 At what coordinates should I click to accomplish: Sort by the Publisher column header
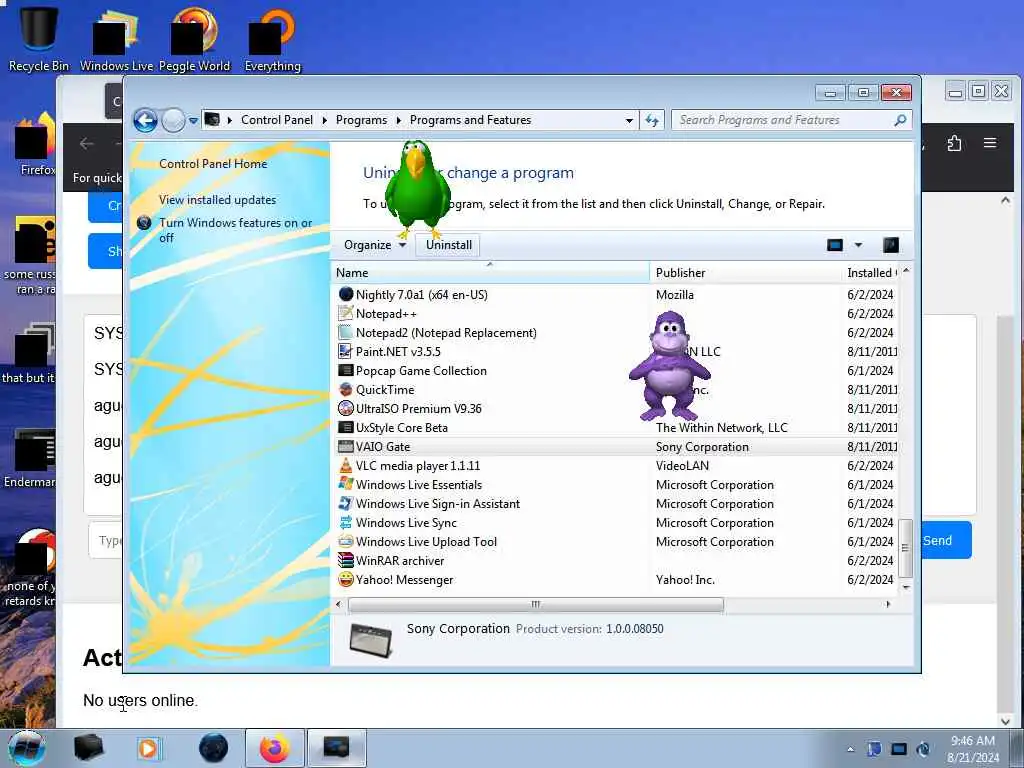tap(746, 273)
